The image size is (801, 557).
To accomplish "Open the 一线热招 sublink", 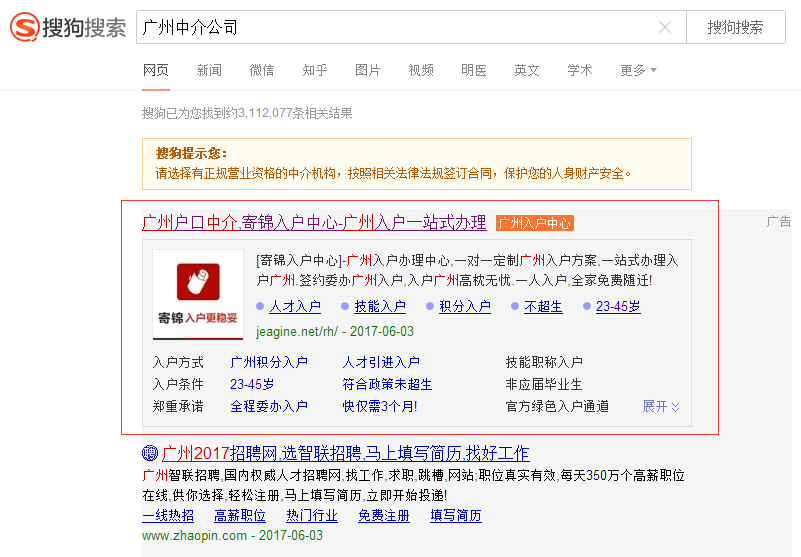I will pyautogui.click(x=168, y=516).
